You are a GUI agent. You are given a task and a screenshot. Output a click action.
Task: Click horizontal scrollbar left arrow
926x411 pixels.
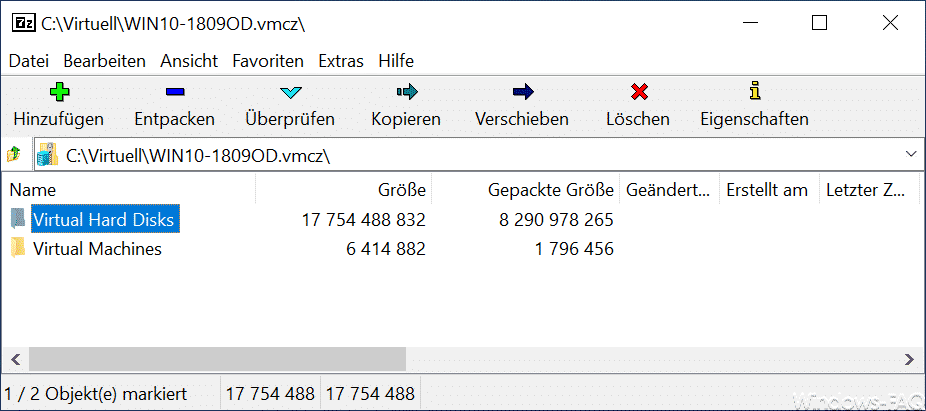point(15,358)
